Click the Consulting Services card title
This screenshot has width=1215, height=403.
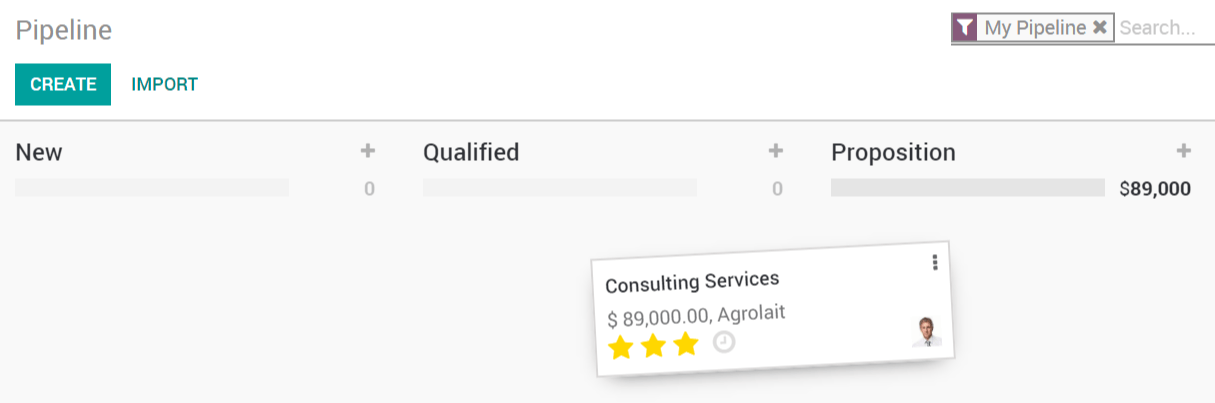692,282
